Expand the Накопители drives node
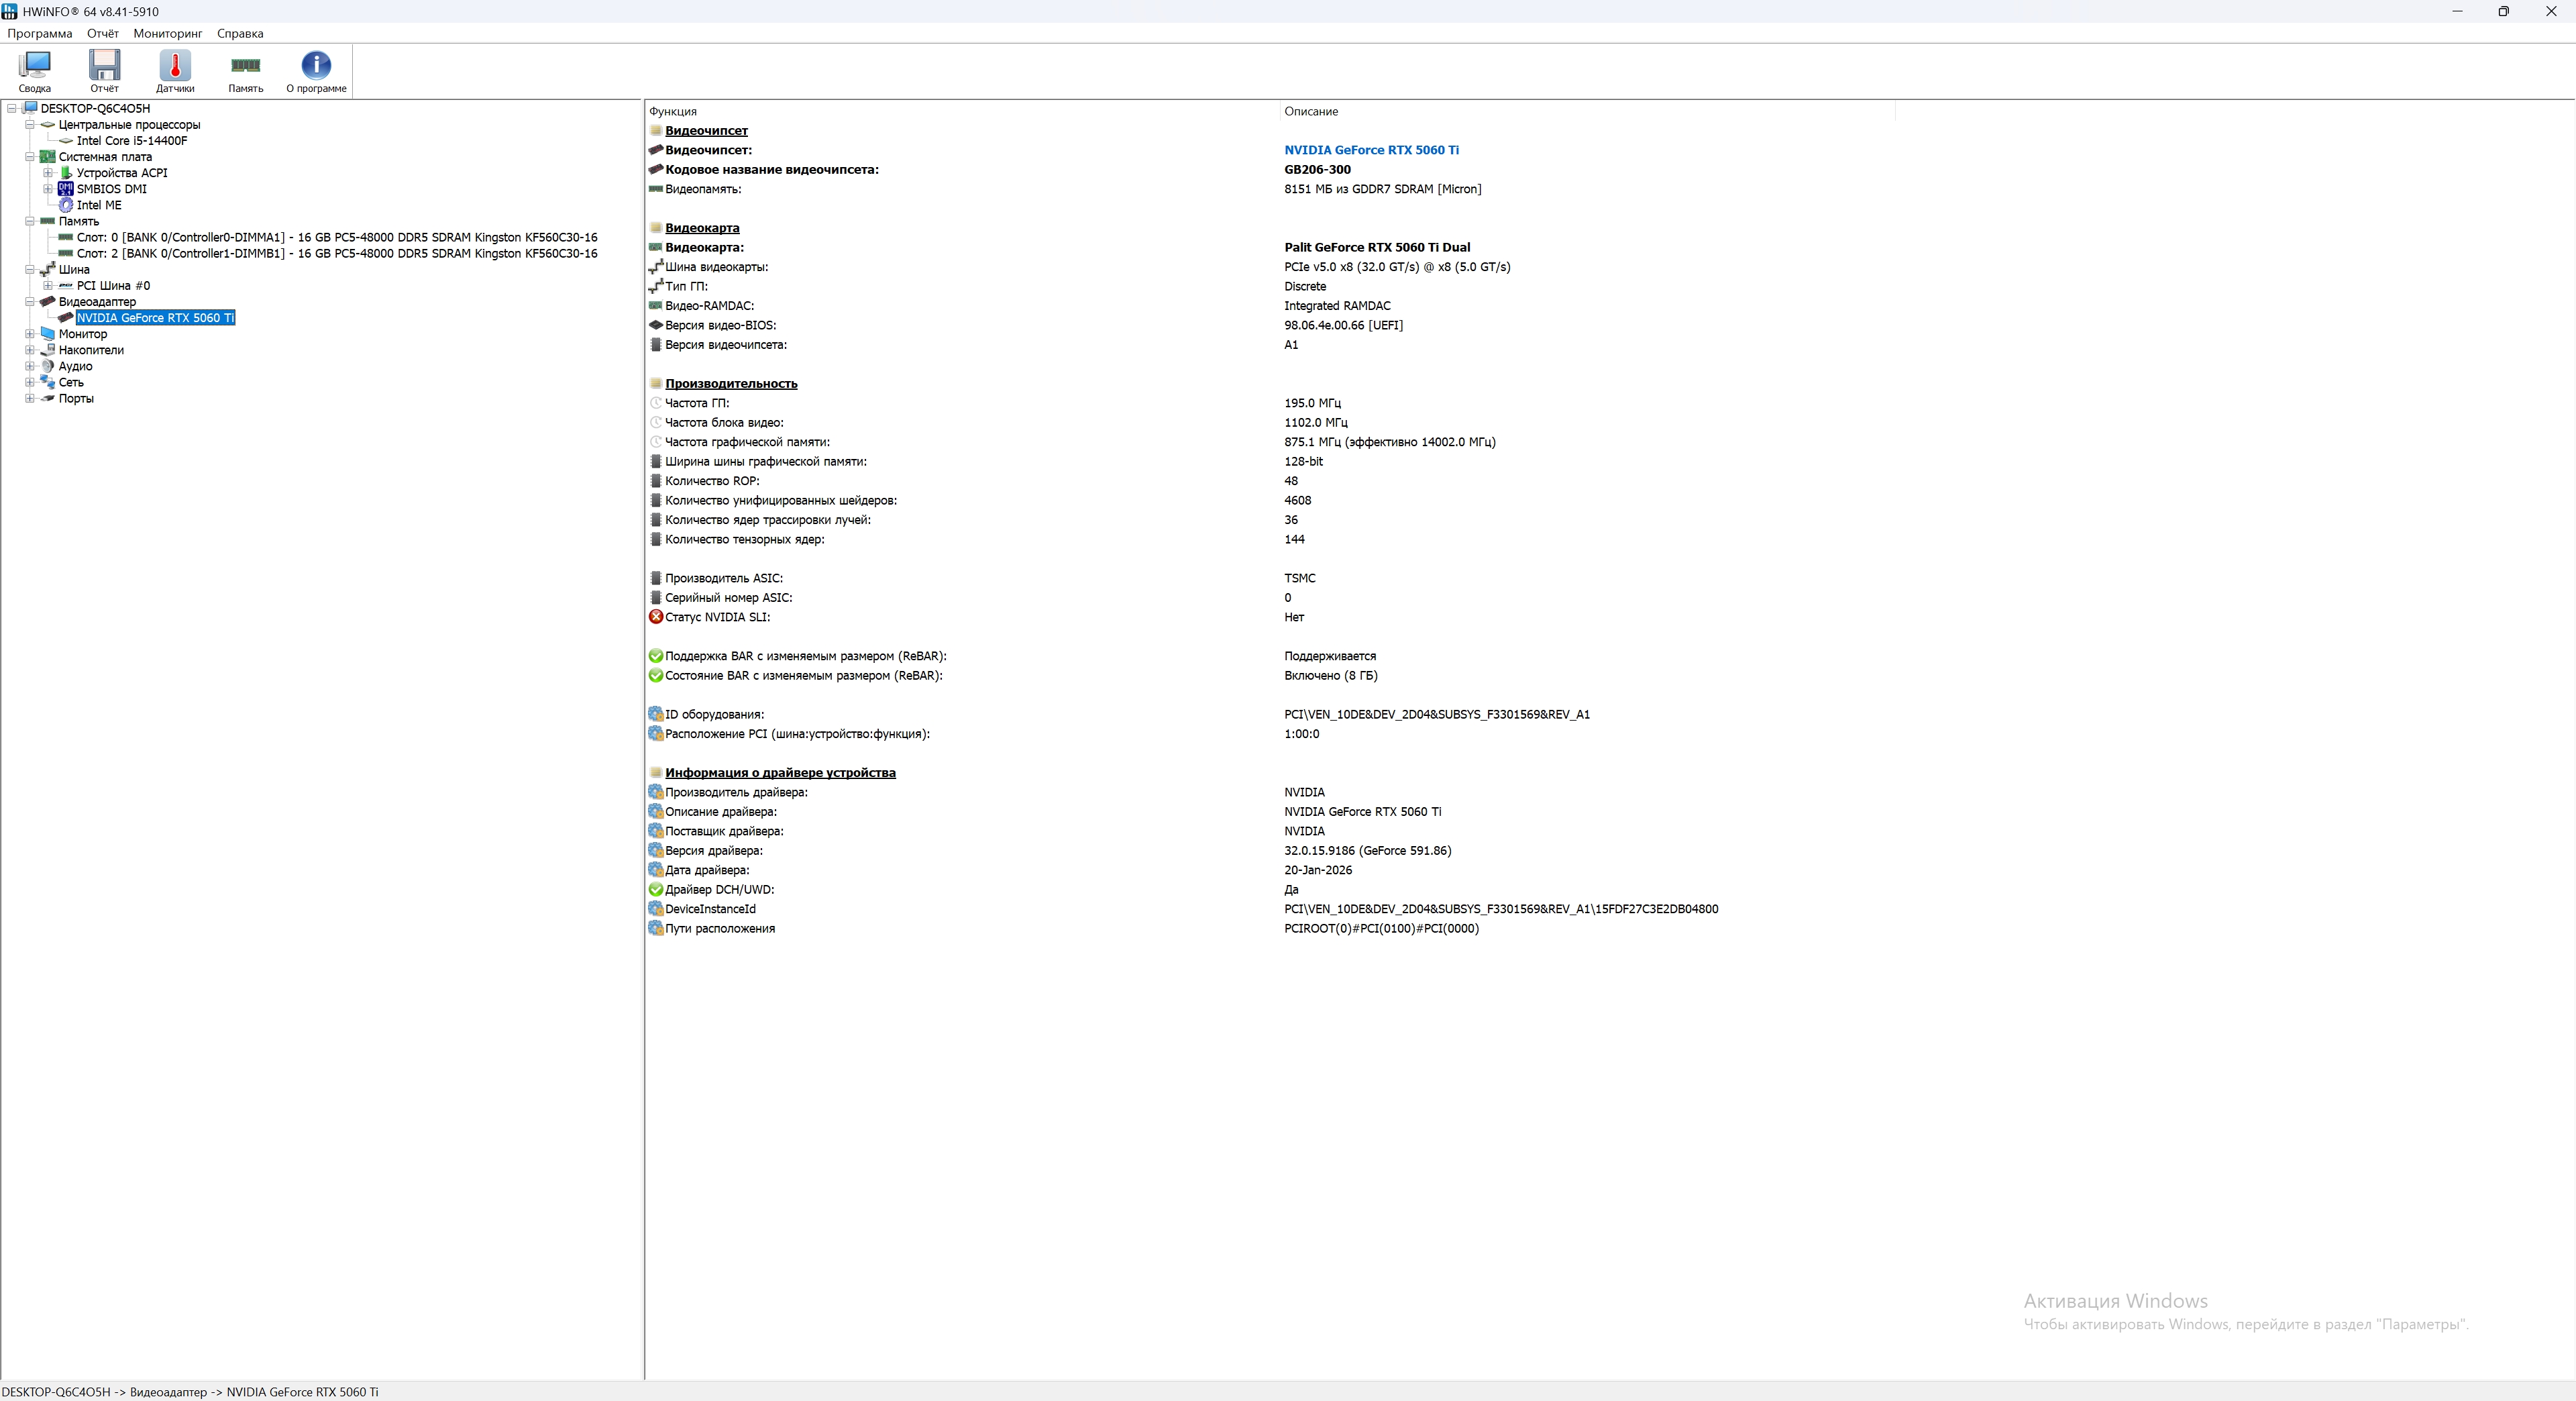The image size is (2576, 1401). point(30,350)
